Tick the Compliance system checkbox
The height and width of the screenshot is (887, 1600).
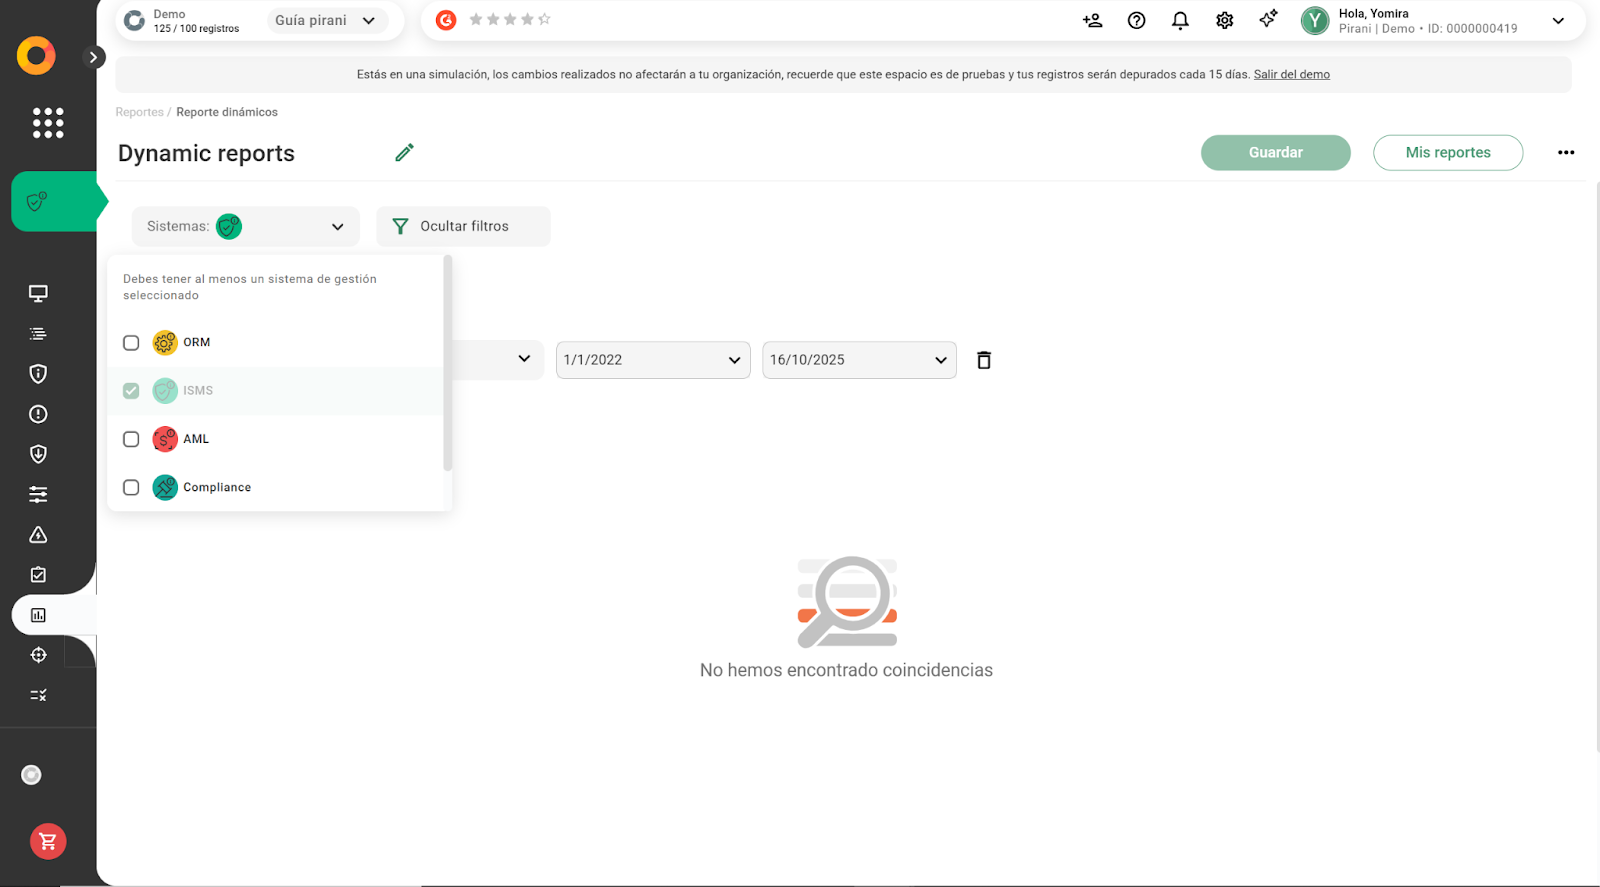(x=131, y=487)
